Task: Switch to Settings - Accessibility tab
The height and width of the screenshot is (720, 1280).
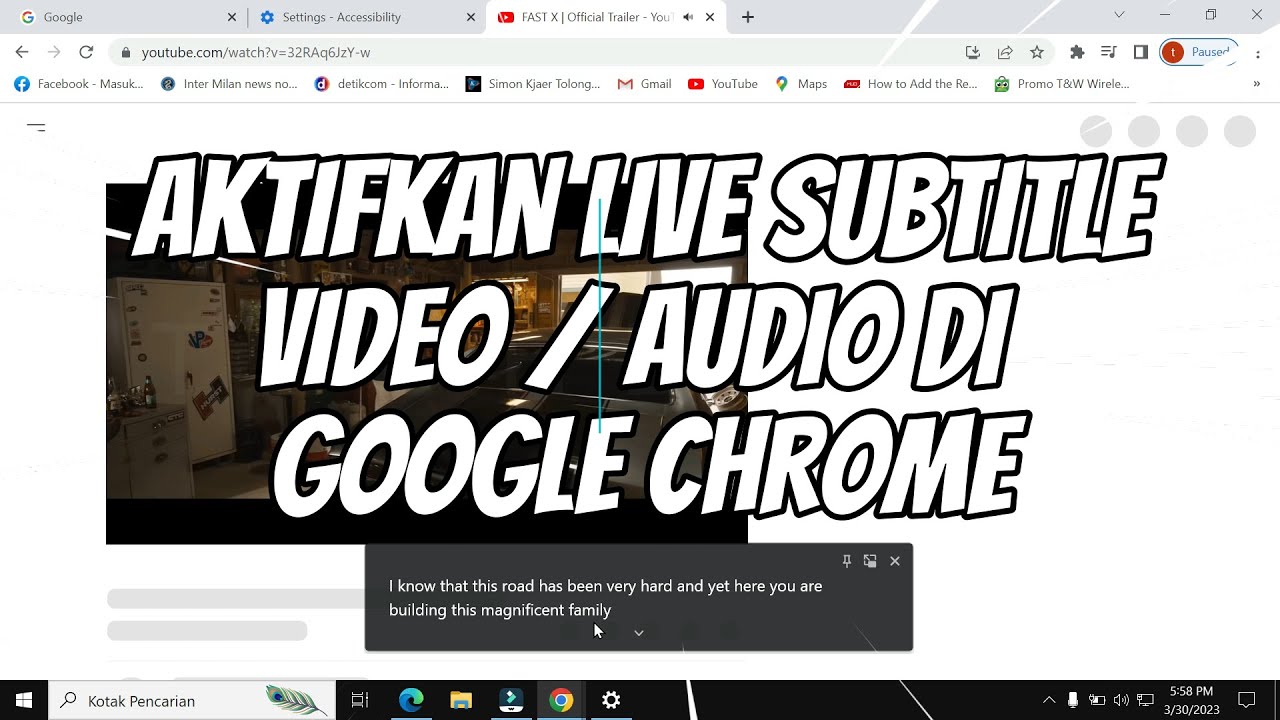Action: (365, 17)
